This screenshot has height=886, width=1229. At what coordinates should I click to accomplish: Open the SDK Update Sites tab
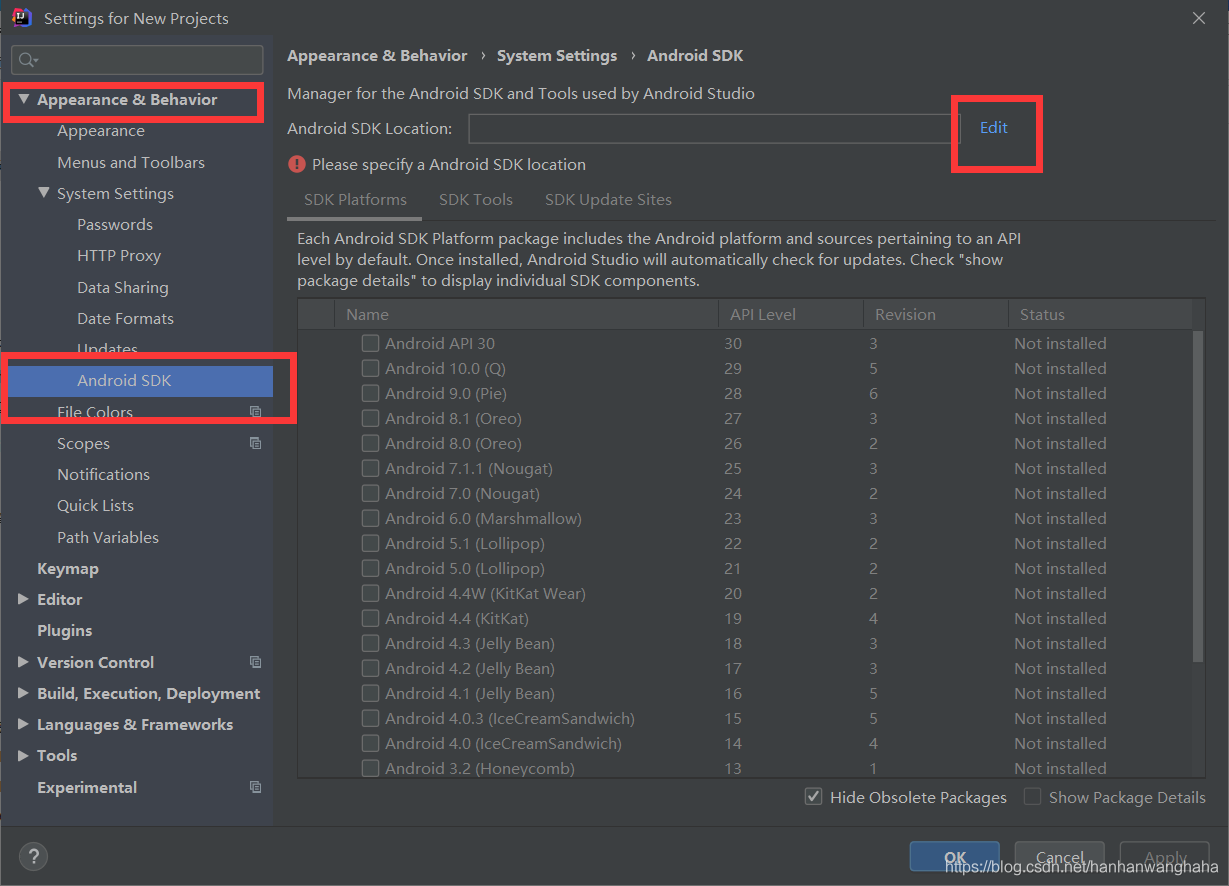607,199
